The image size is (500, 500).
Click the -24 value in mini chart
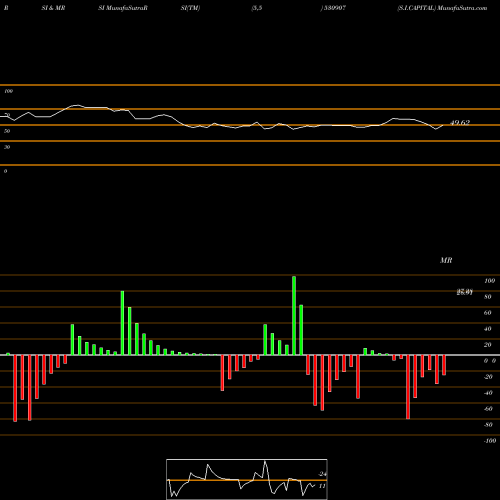pos(322,474)
